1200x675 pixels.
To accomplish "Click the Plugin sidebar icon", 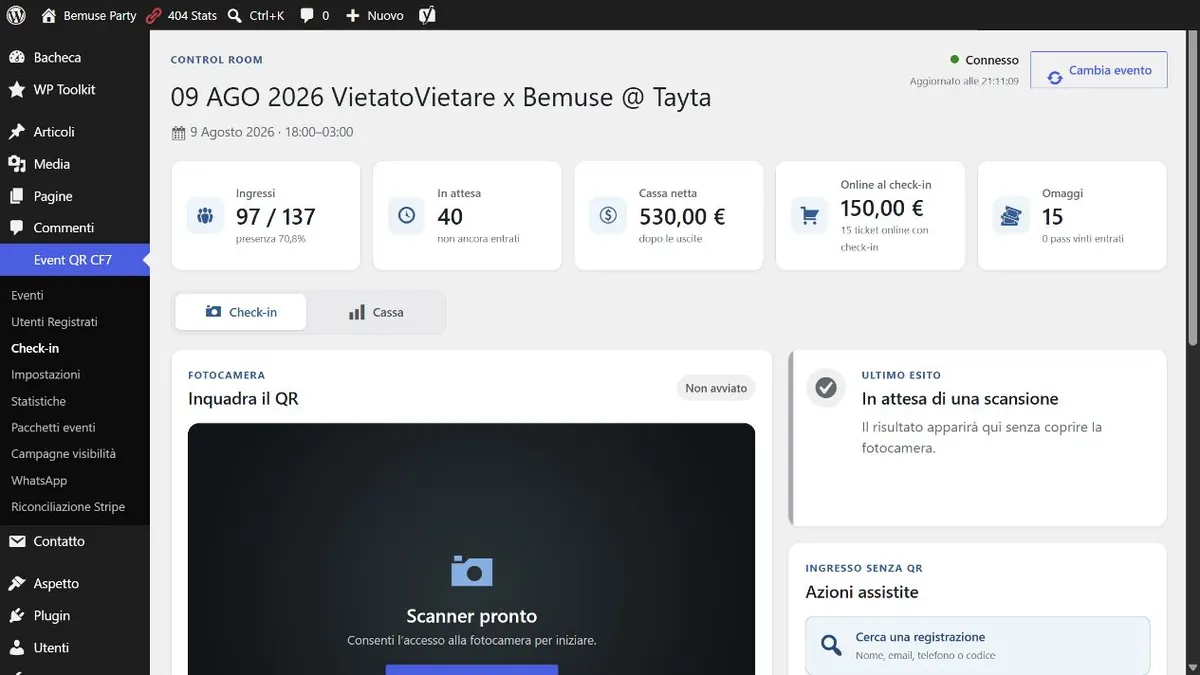I will (x=17, y=615).
